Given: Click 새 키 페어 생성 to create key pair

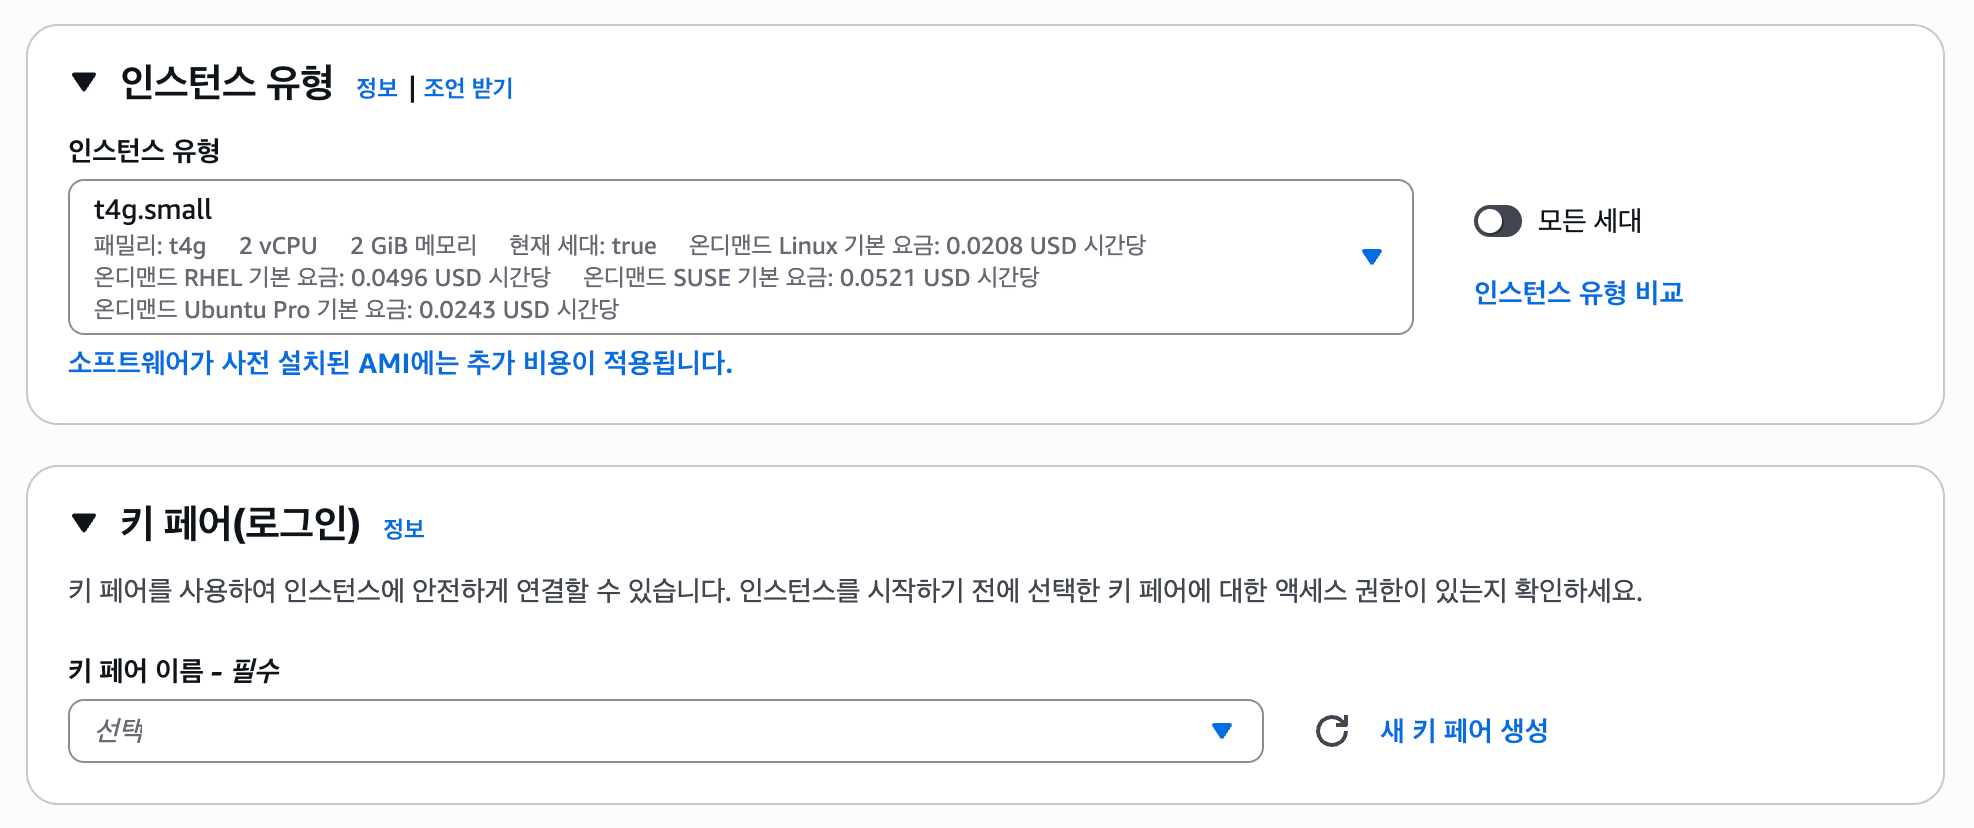Looking at the screenshot, I should coord(1462,730).
